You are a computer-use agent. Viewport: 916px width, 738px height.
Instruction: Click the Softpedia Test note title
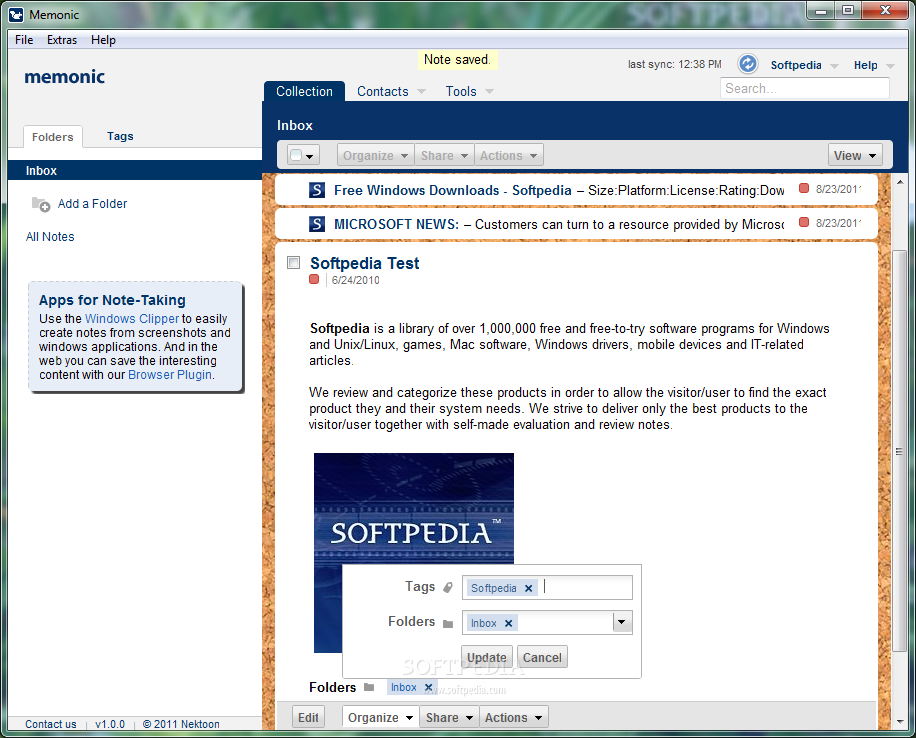point(365,264)
